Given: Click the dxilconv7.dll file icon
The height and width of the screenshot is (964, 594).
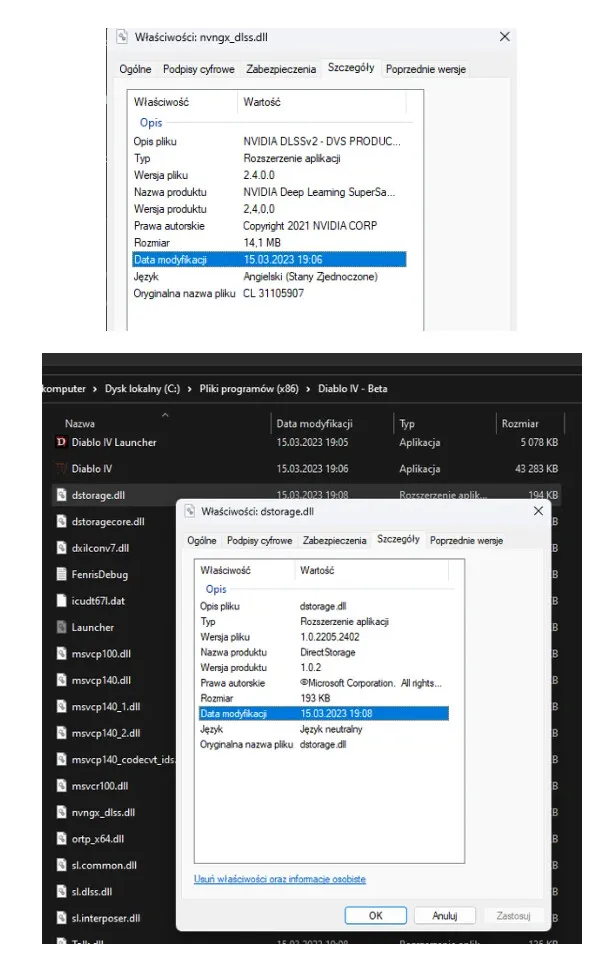Looking at the screenshot, I should coord(61,548).
